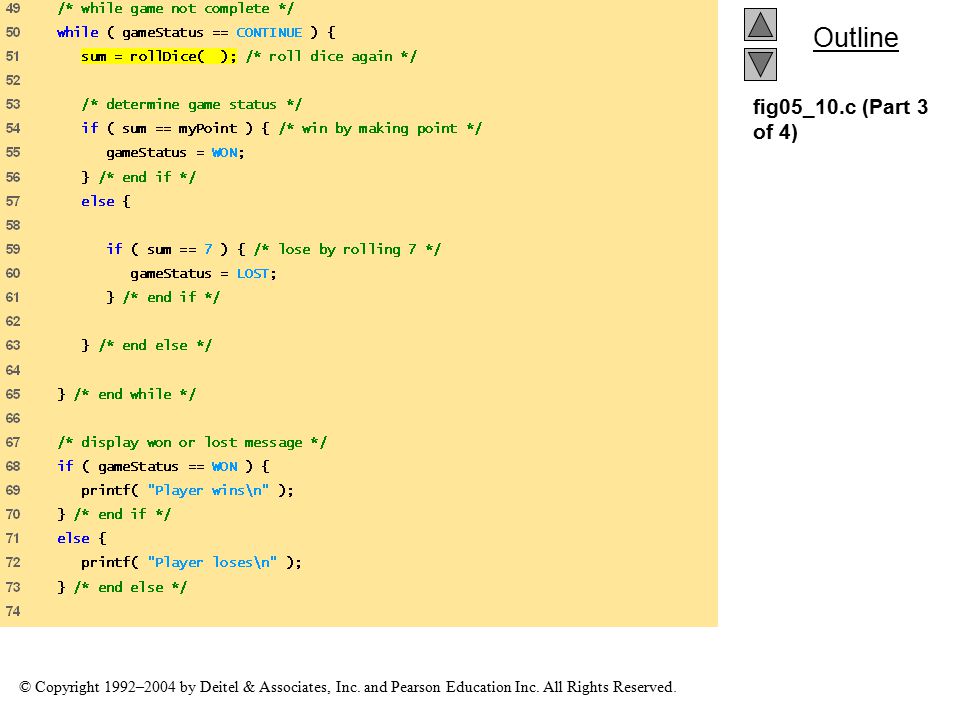Click 'if ( gameStatus == WON ) {' on line 68
Viewport: 960px width, 720px height.
[x=163, y=467]
